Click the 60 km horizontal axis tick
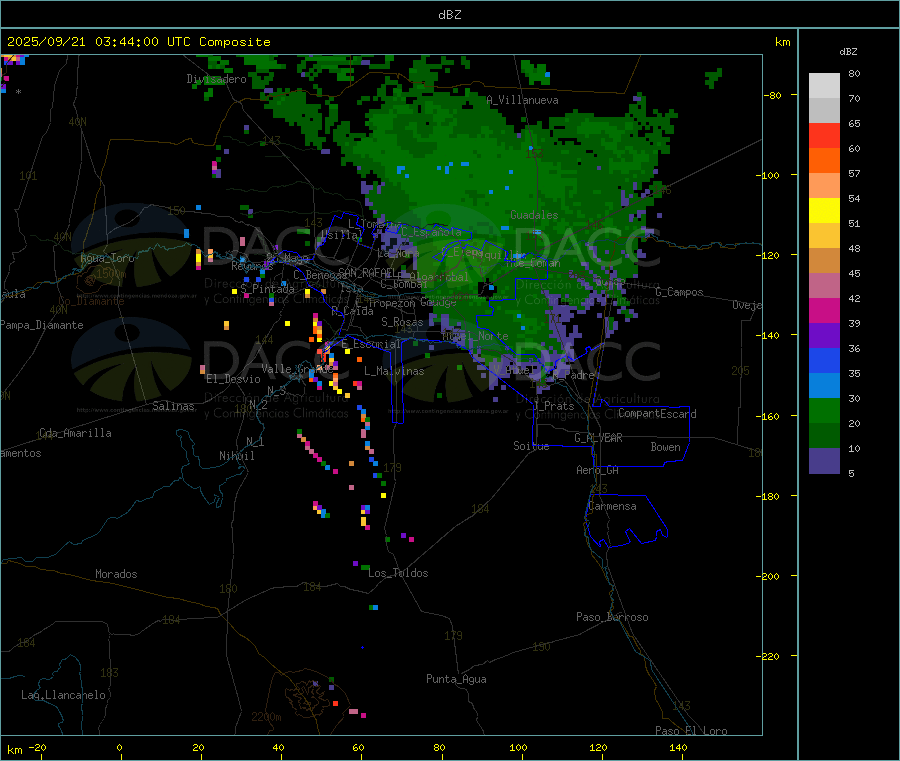The width and height of the screenshot is (900, 761). tap(358, 747)
